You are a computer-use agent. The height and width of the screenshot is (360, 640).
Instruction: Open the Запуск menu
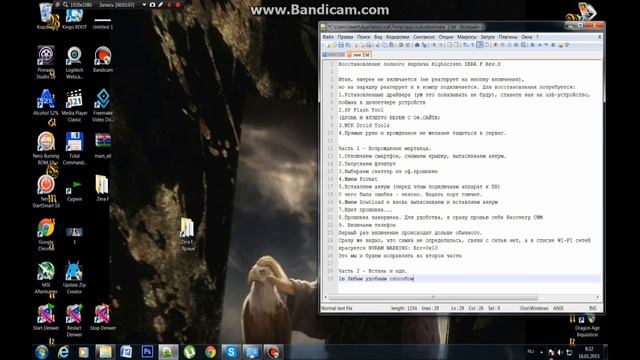point(487,37)
